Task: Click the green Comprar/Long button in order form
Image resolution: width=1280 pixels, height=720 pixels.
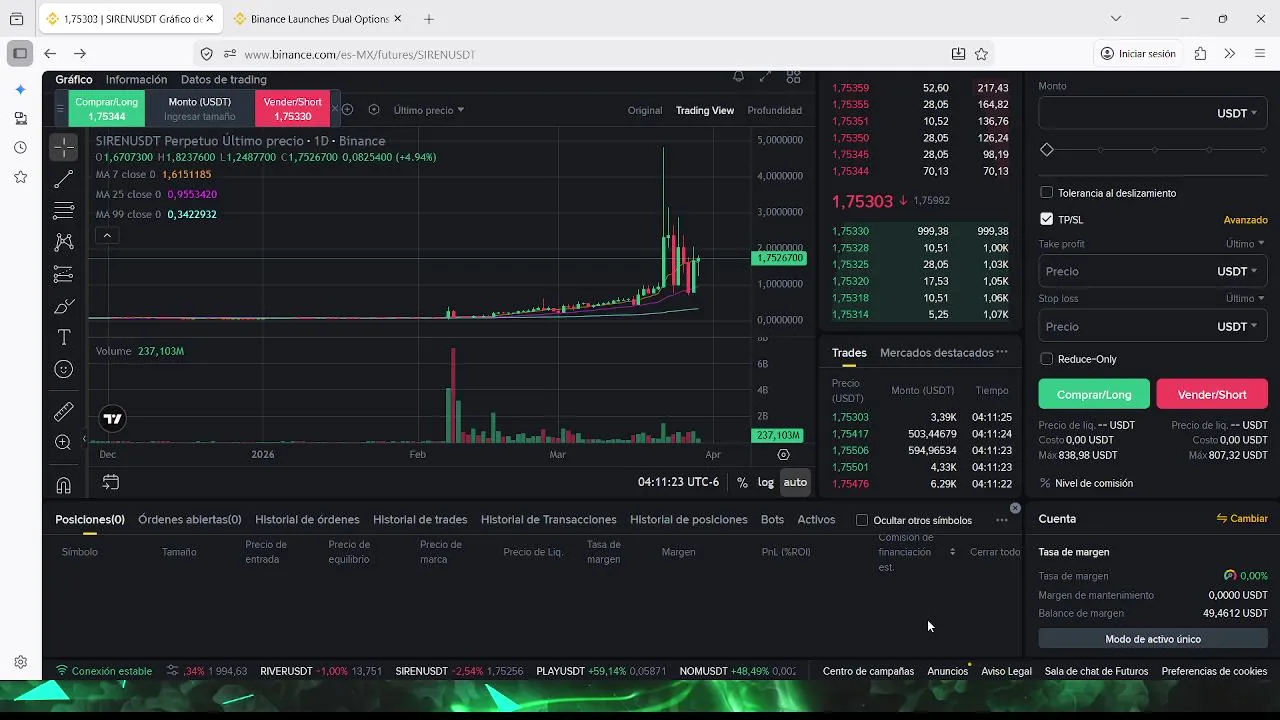Action: pyautogui.click(x=1094, y=394)
